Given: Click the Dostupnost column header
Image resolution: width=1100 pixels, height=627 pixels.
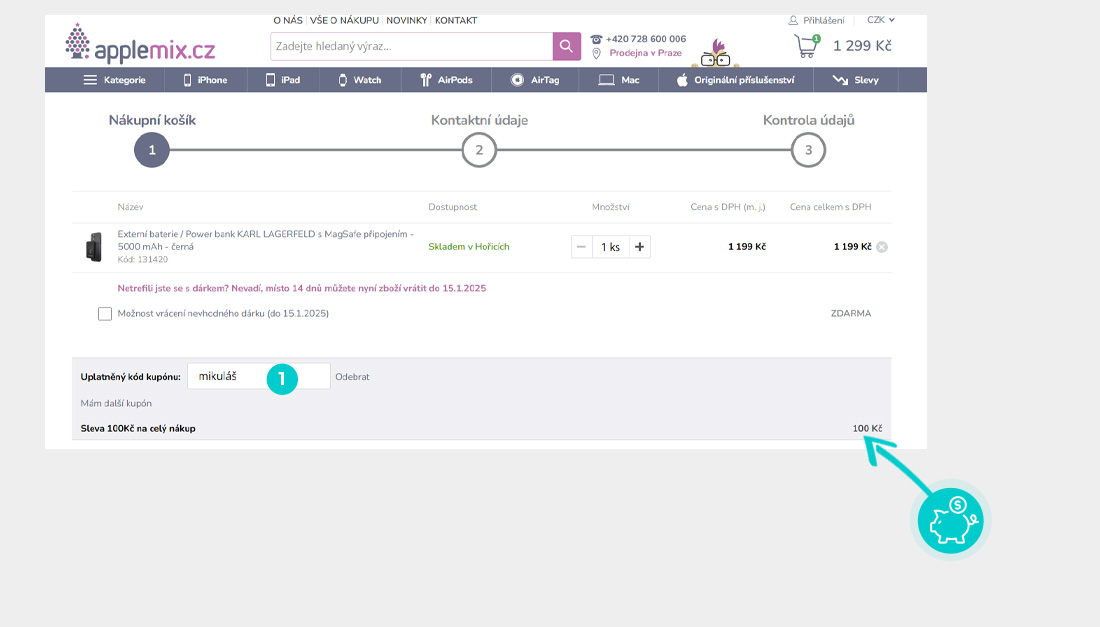Looking at the screenshot, I should pos(452,207).
